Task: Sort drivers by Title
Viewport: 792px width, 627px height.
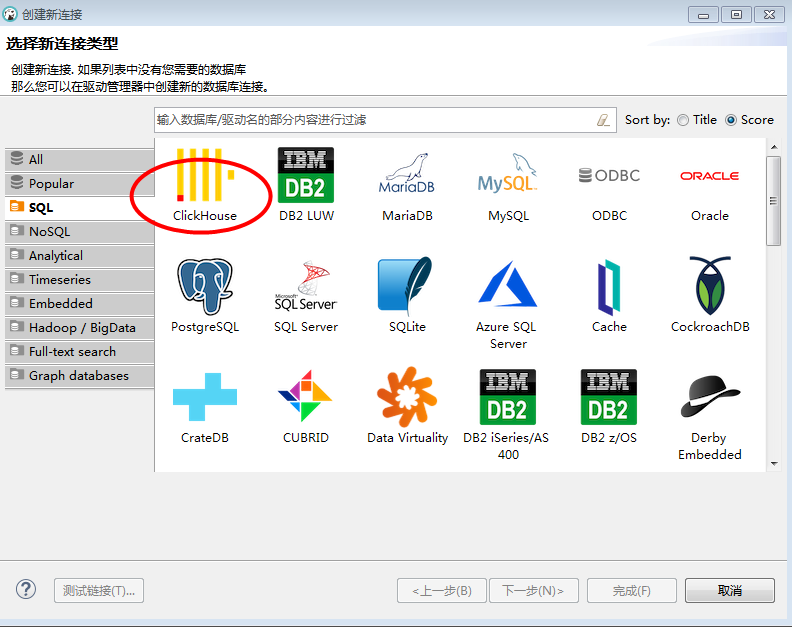Action: tap(697, 120)
